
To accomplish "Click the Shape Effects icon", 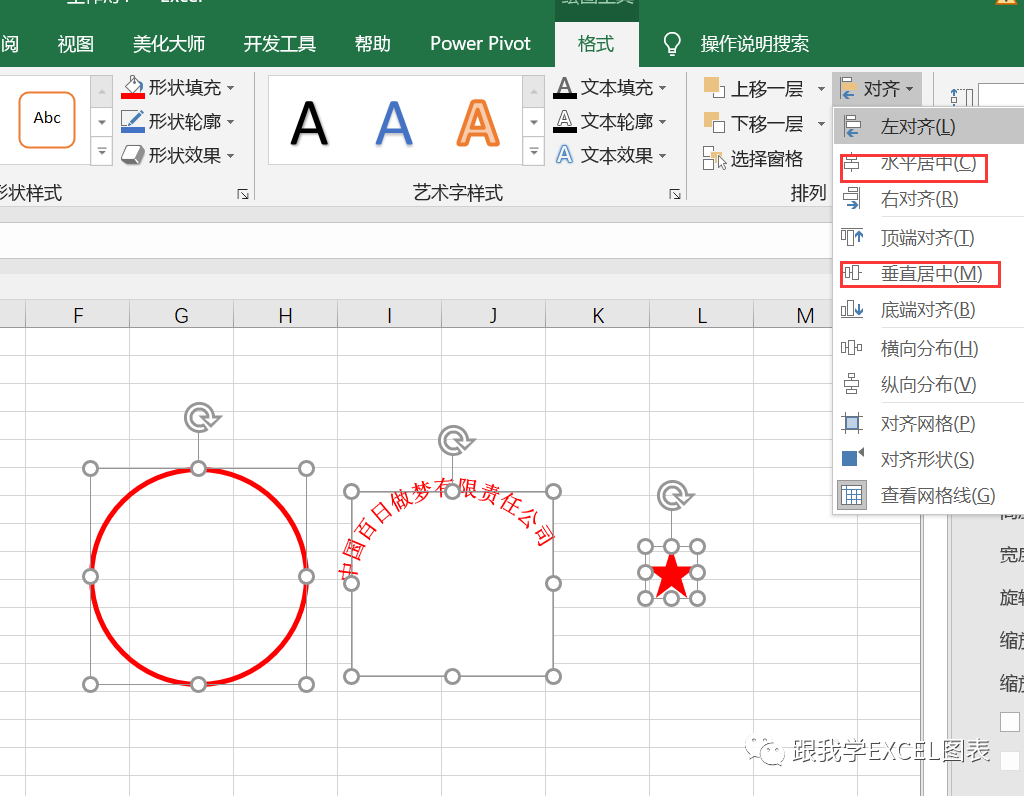I will click(x=133, y=155).
